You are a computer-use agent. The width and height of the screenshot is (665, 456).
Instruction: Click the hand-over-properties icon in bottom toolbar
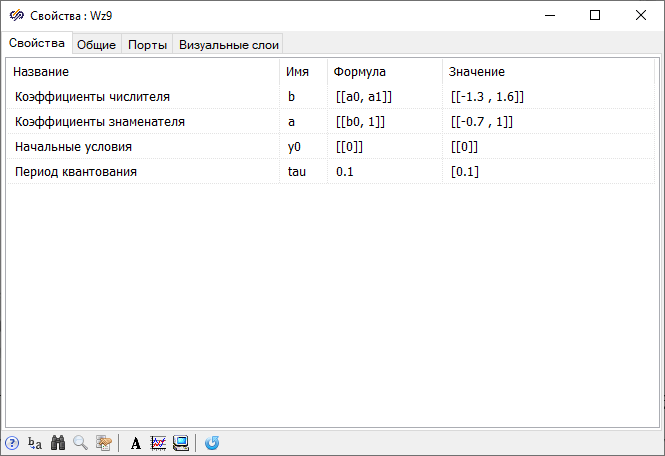(x=103, y=443)
